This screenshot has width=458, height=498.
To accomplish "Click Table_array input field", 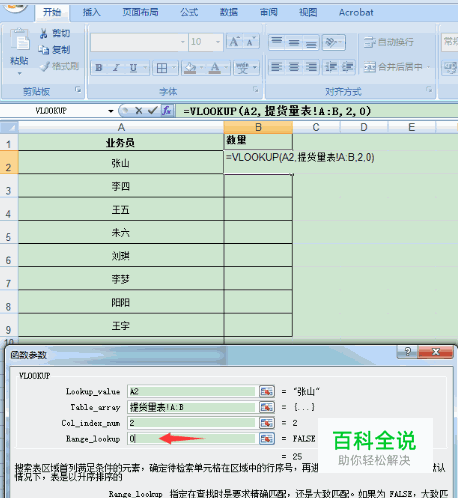I will coord(192,407).
